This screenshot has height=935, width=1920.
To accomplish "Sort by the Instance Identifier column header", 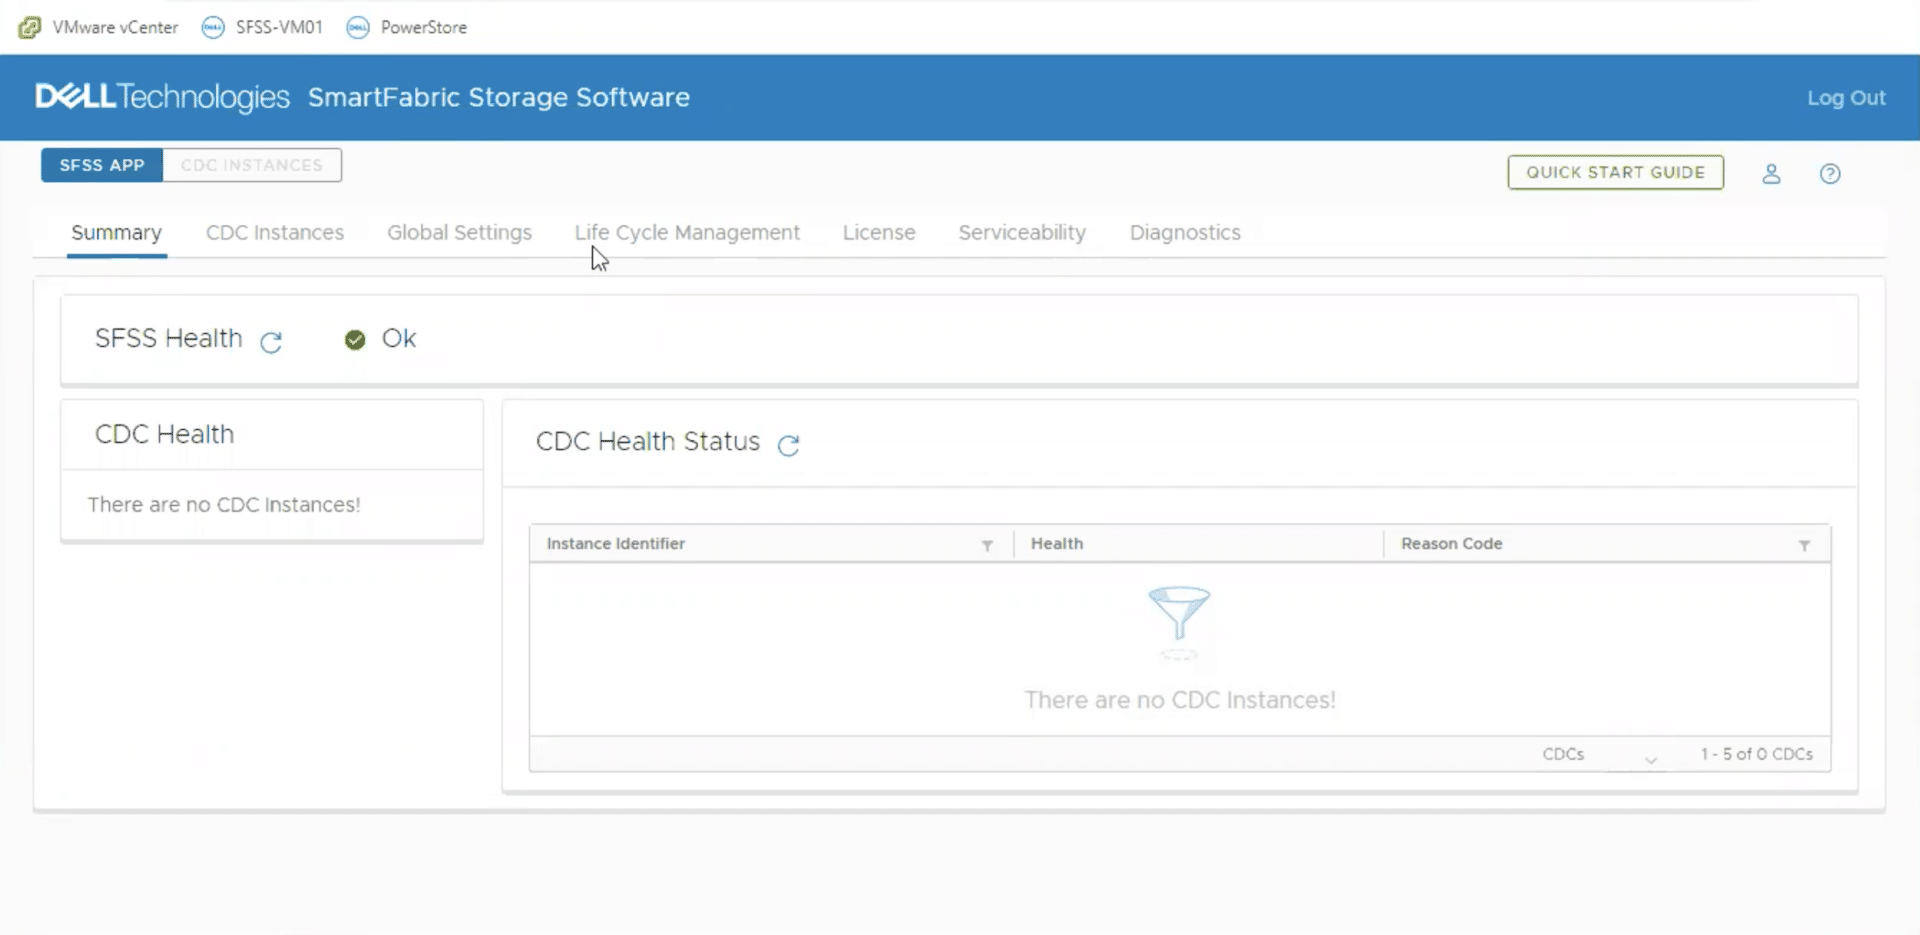I will tap(615, 544).
